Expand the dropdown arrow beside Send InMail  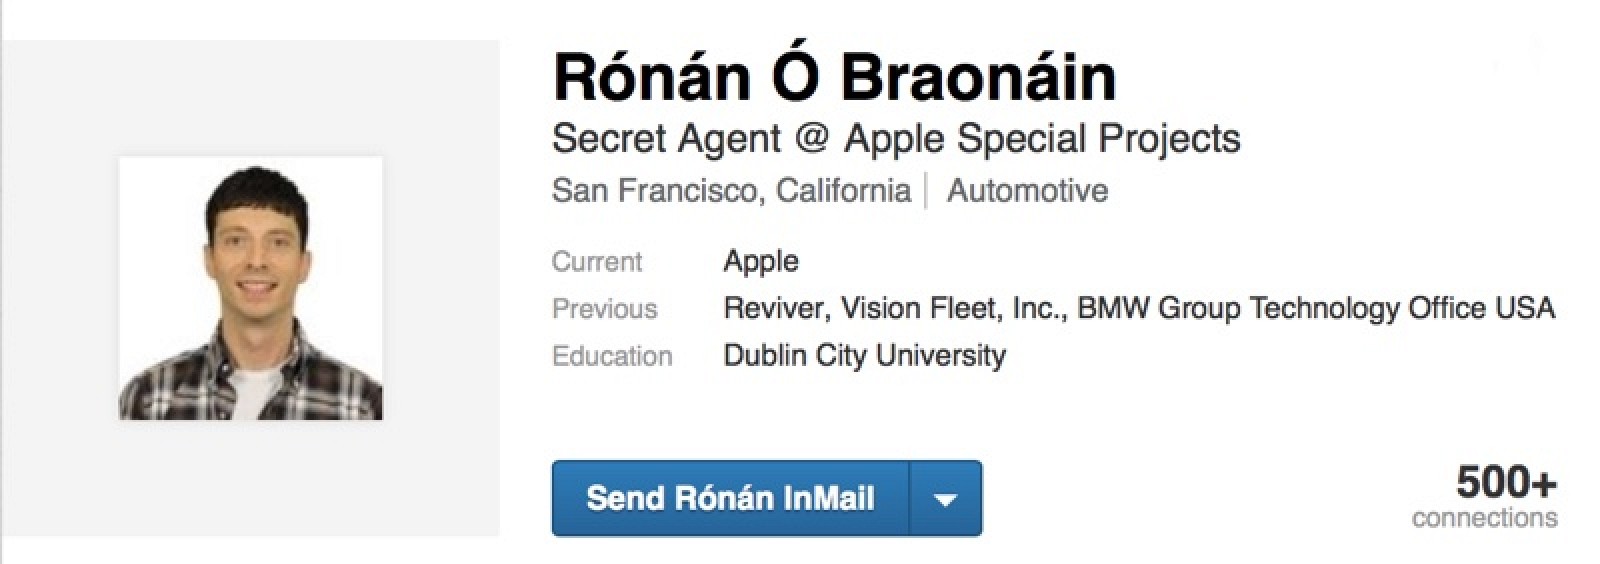(x=945, y=498)
